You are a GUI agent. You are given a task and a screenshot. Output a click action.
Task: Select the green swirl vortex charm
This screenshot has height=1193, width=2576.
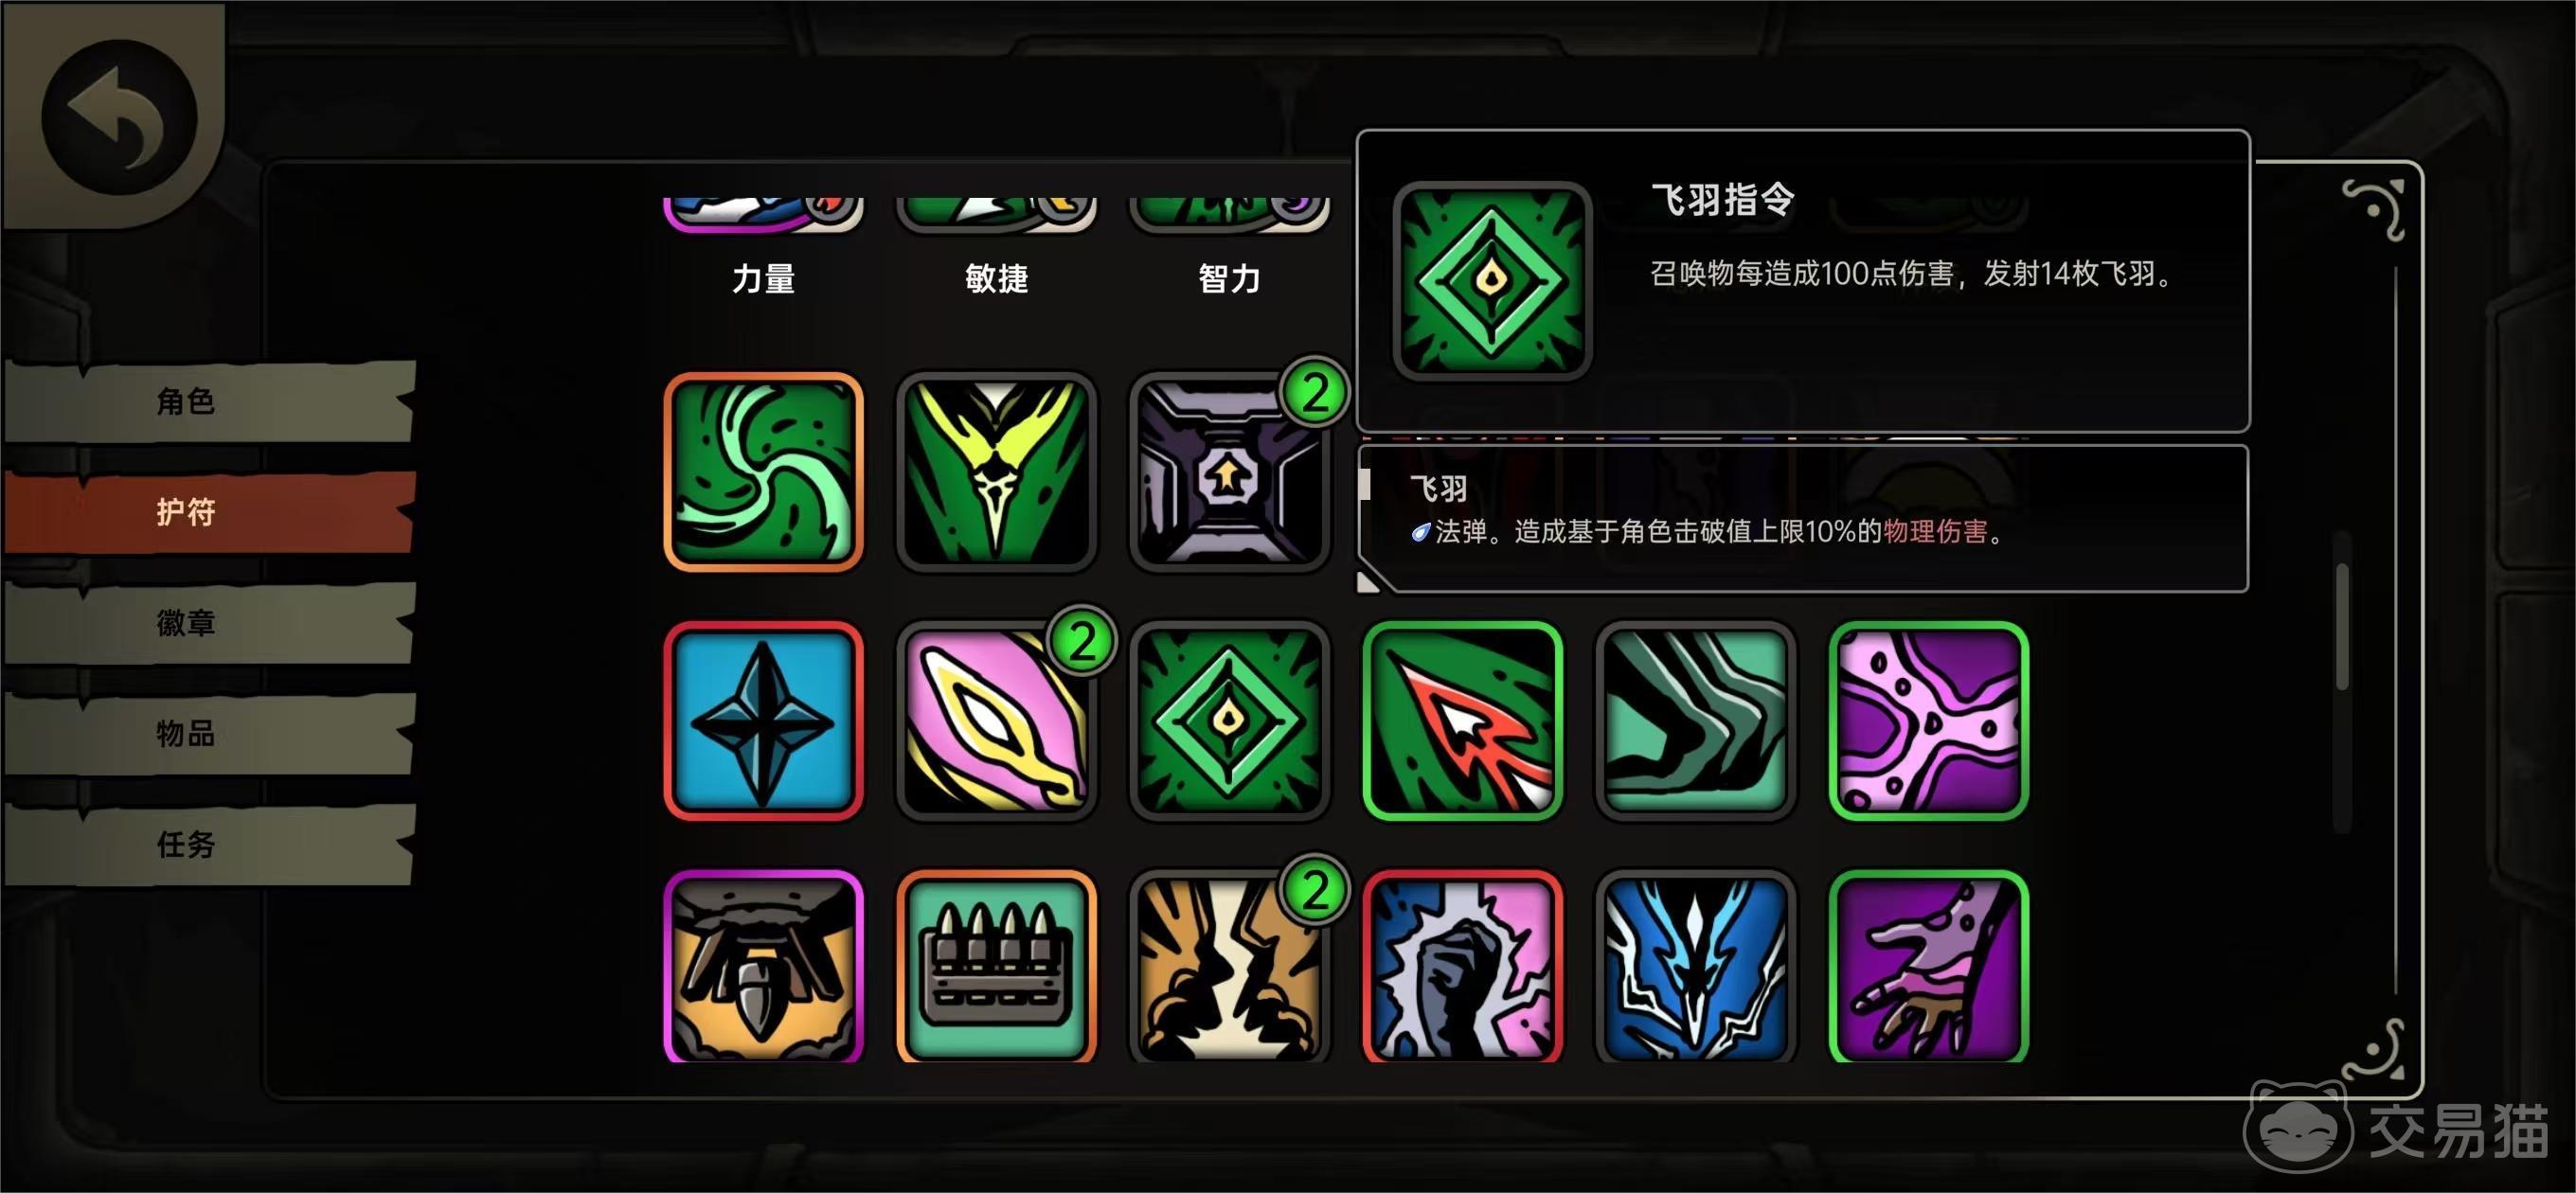(x=763, y=472)
